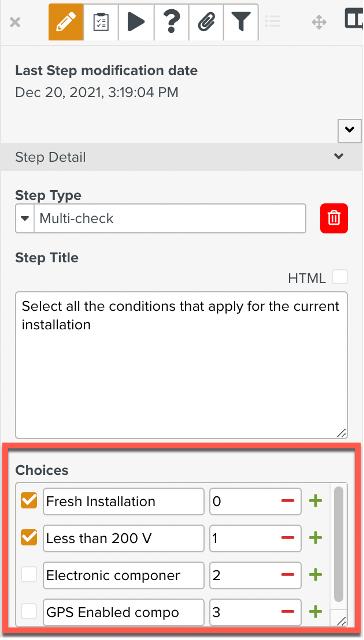The image size is (364, 640).
Task: Open the clipboard checklist tab icon
Action: click(x=101, y=22)
